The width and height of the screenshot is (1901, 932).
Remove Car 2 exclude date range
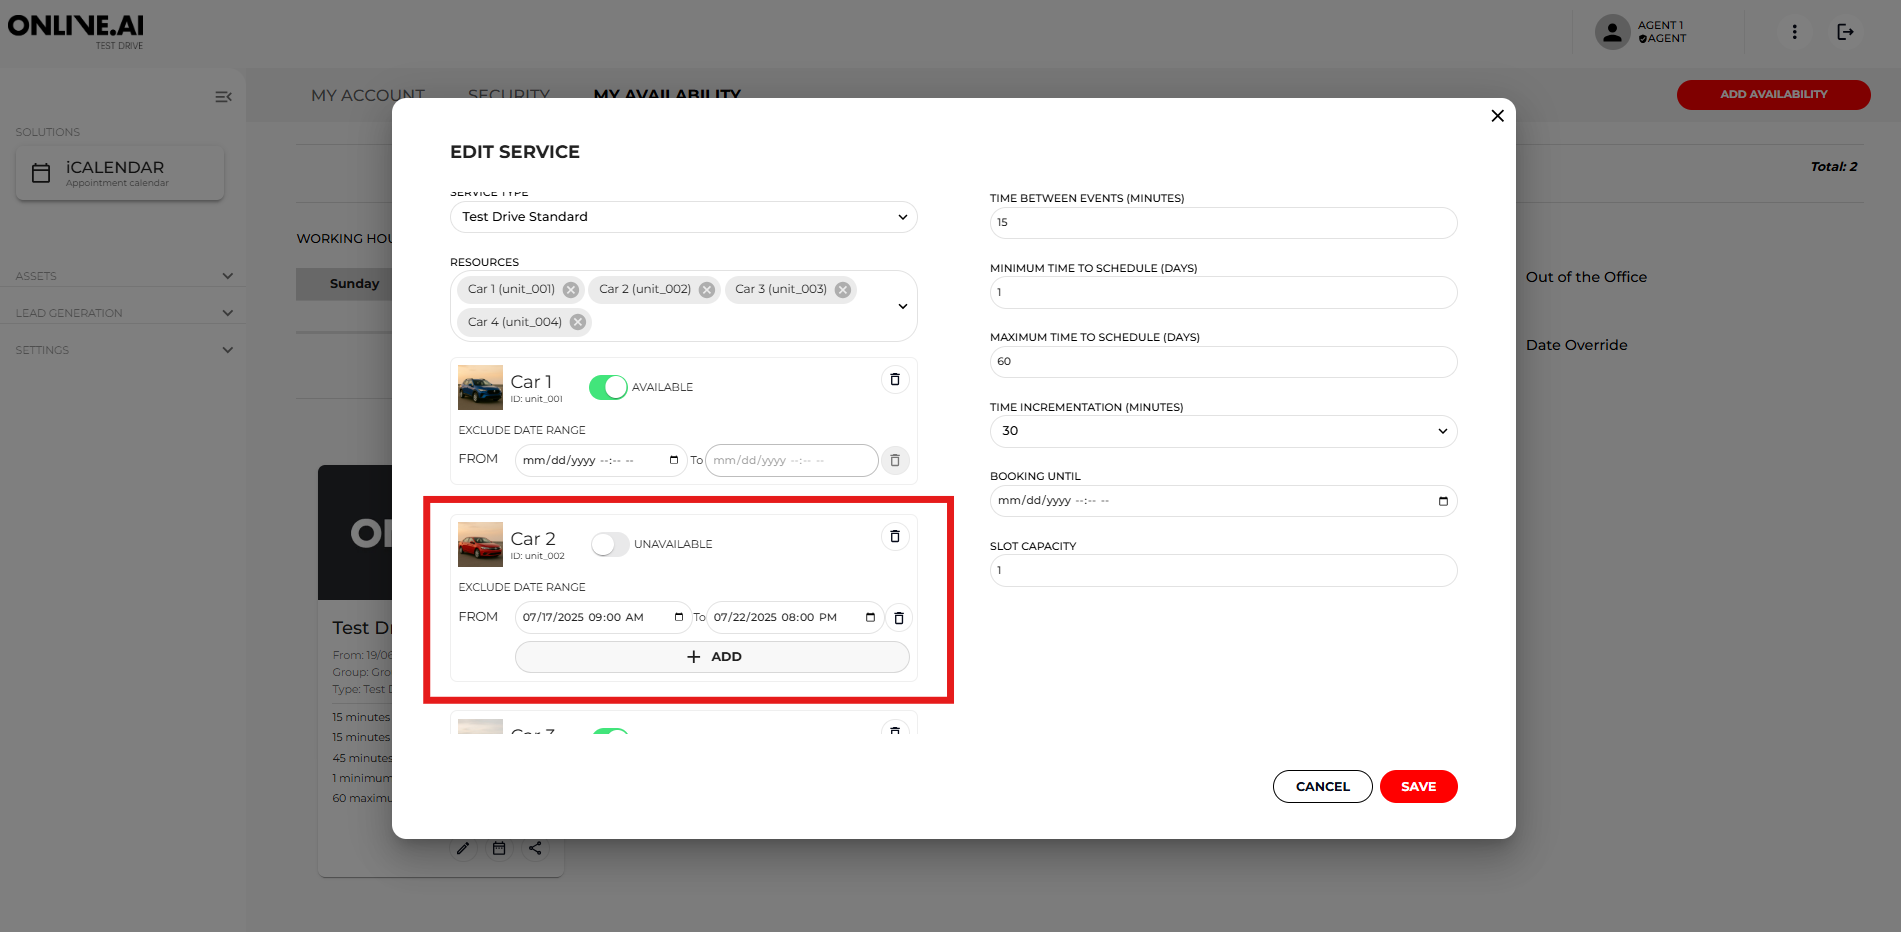click(898, 618)
